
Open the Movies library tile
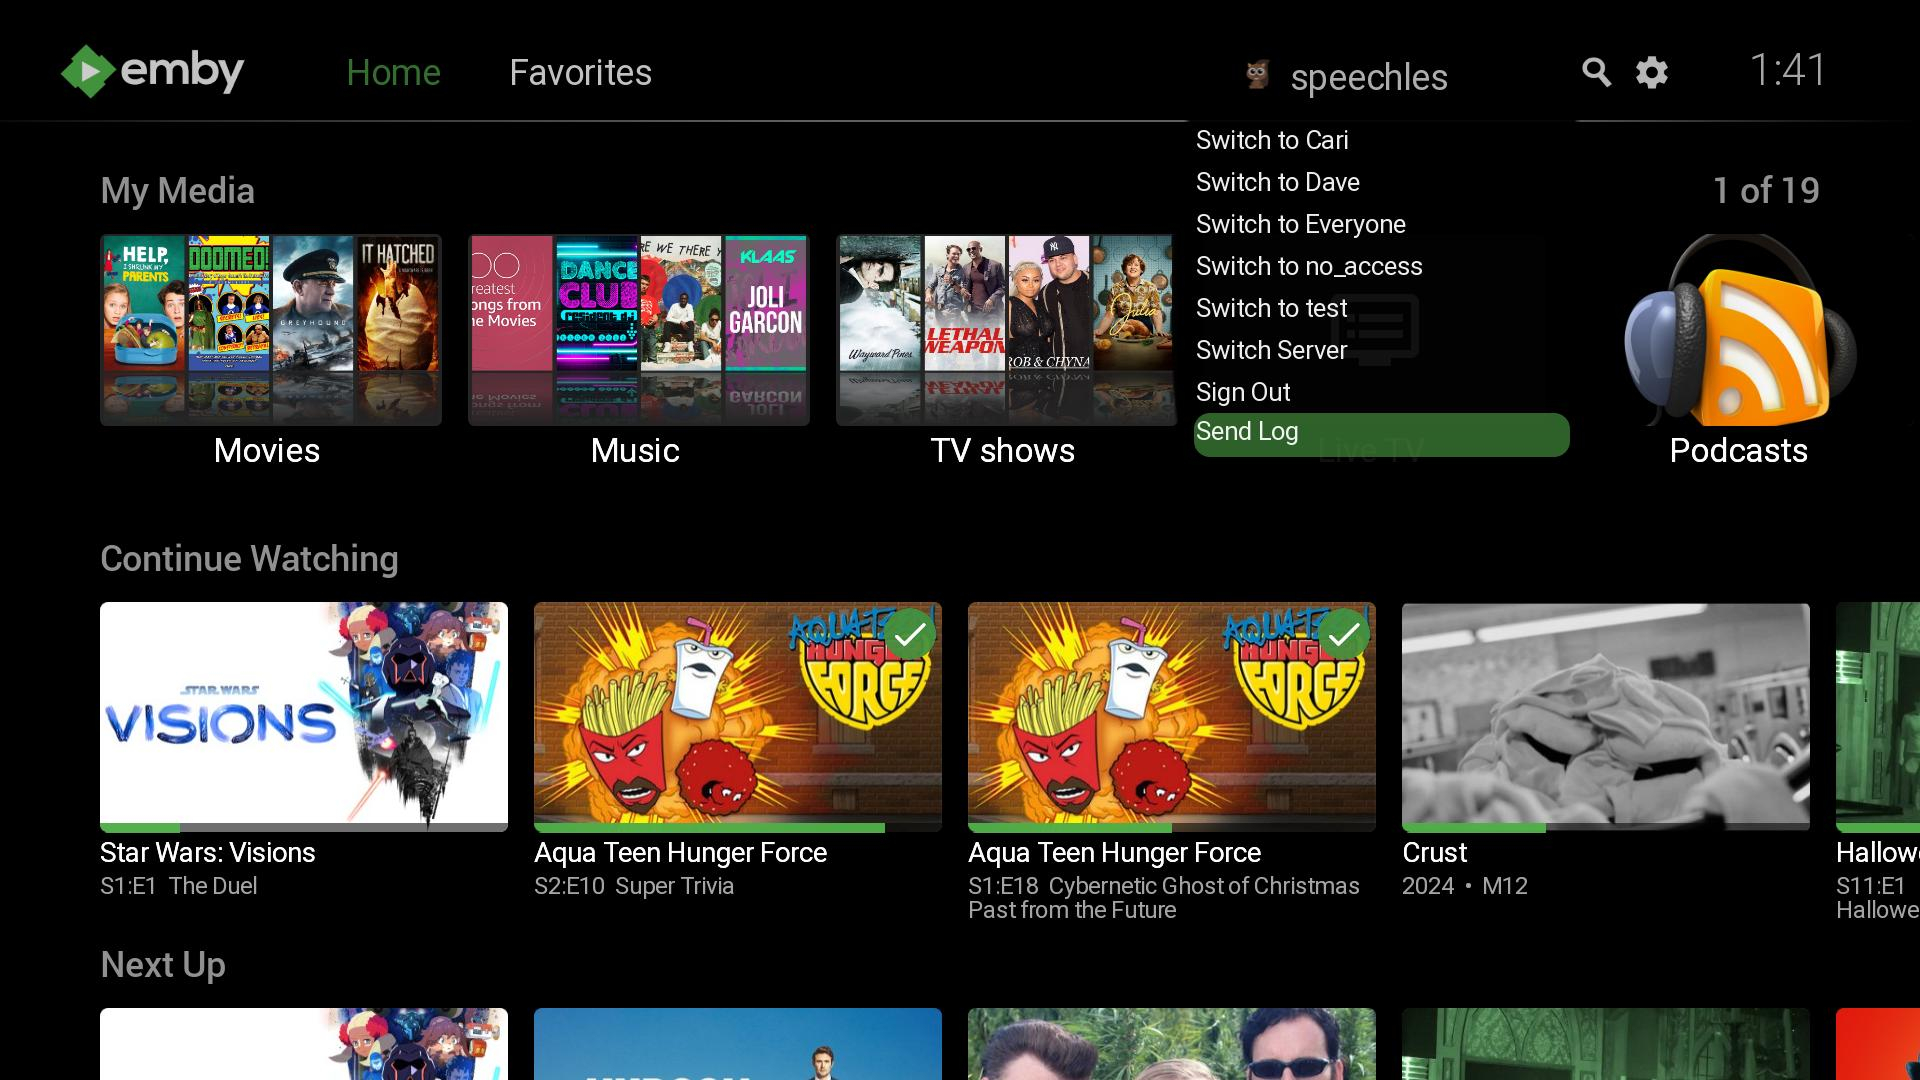pyautogui.click(x=270, y=330)
